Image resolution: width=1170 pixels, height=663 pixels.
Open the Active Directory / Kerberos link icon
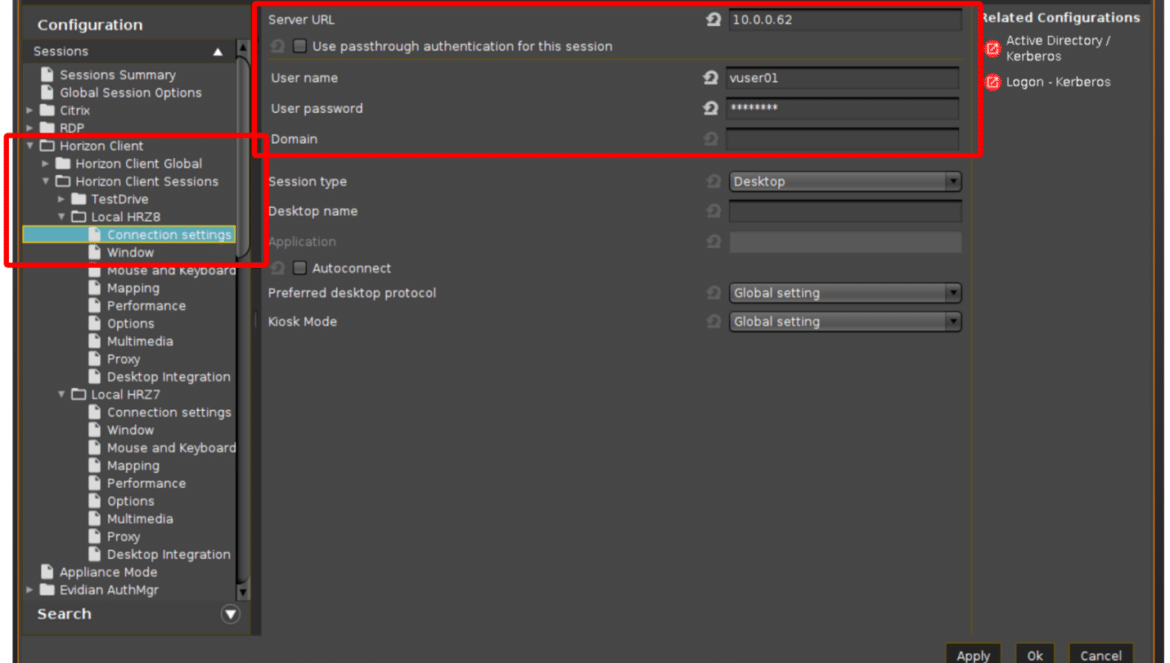point(992,48)
